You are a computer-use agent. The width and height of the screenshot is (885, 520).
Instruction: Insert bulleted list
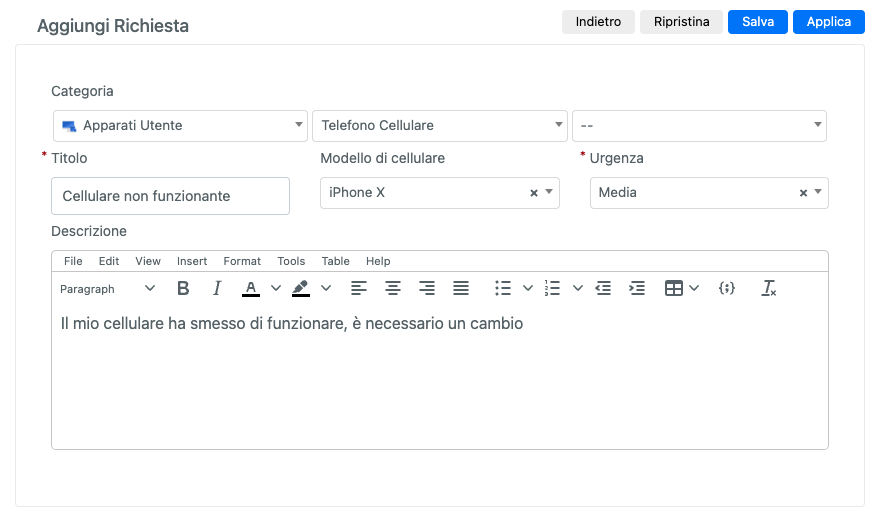click(502, 289)
